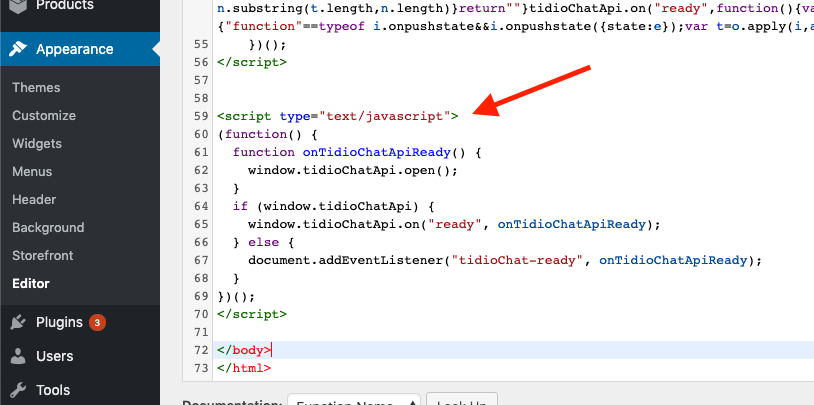Click the closing script tag on line 56
The height and width of the screenshot is (405, 814).
(252, 62)
